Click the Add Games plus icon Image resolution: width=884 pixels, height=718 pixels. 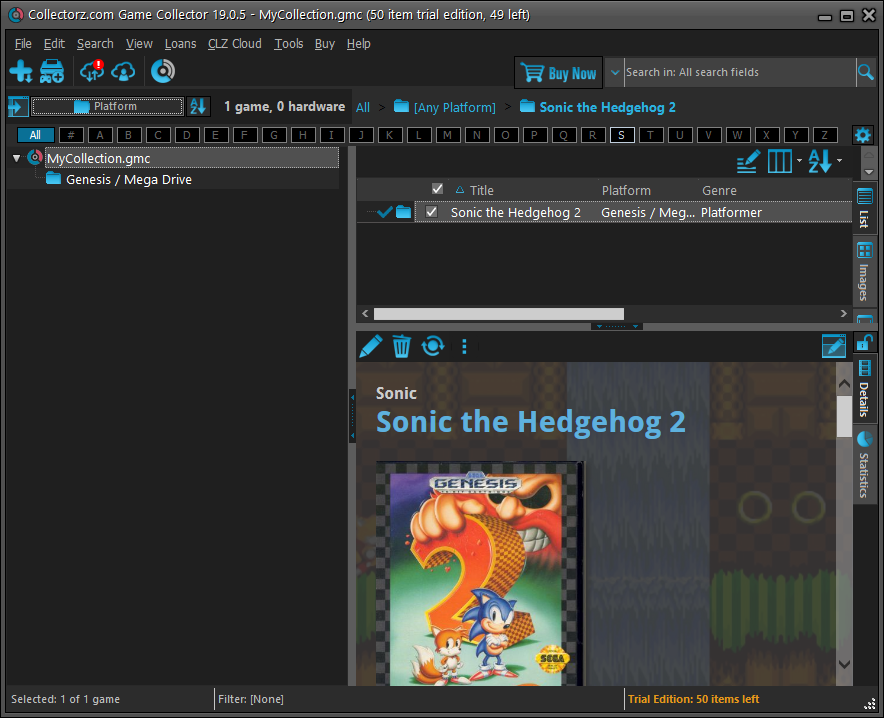[x=21, y=72]
